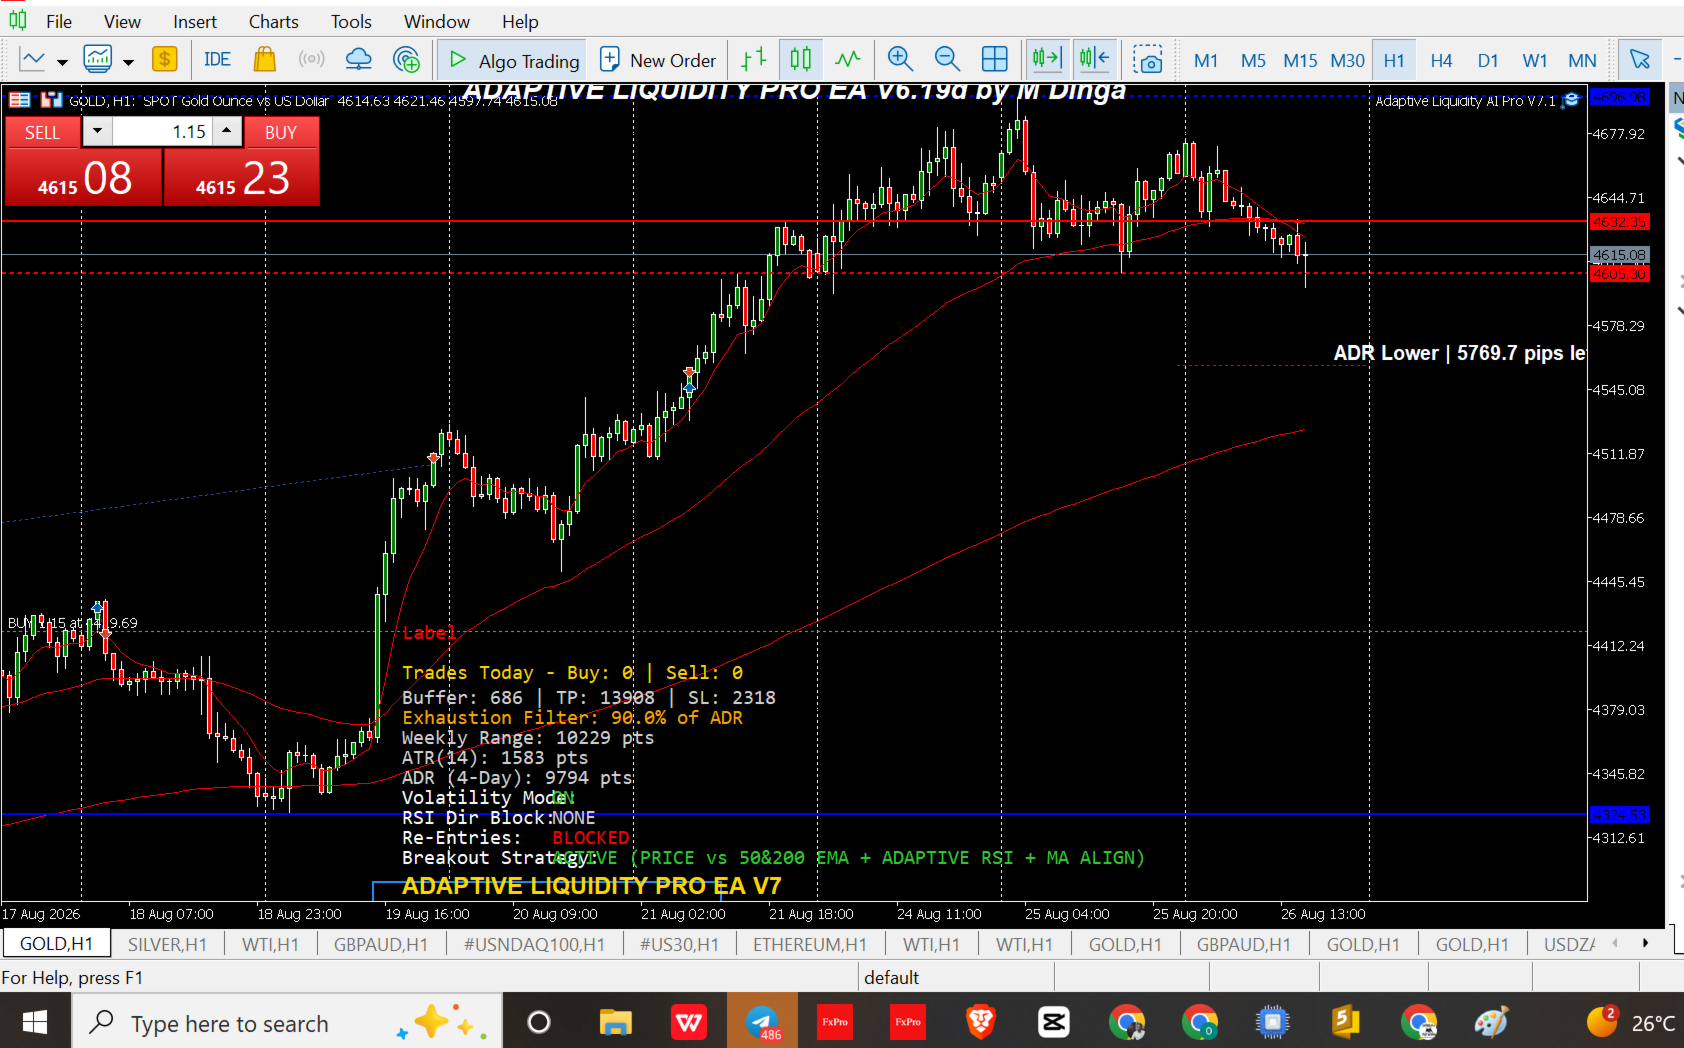
Task: Click the Expert Advisor hat icon
Action: tap(1572, 100)
